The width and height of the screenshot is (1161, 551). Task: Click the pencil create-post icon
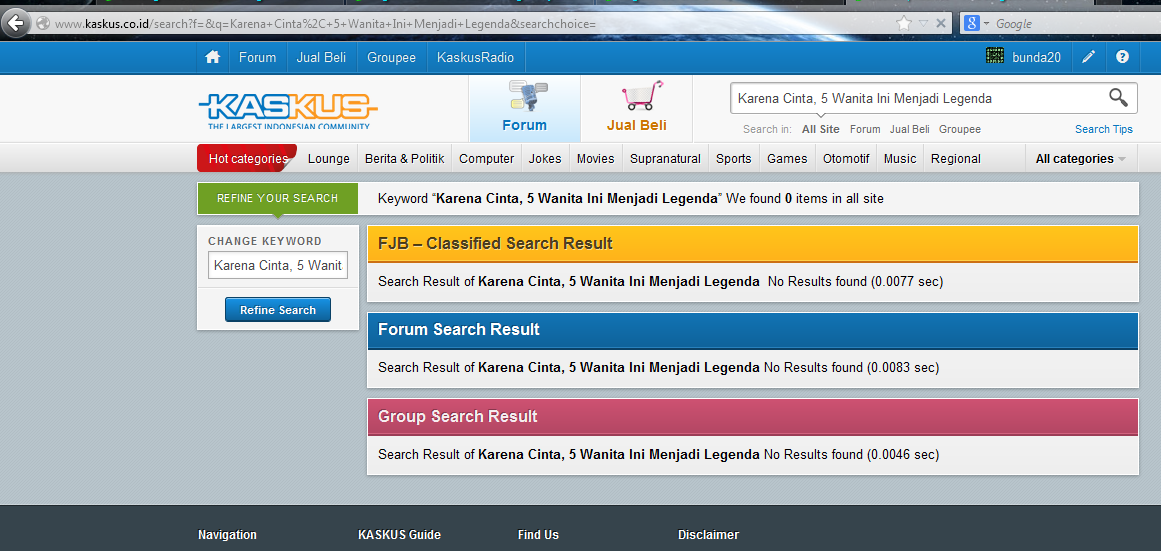click(x=1088, y=57)
